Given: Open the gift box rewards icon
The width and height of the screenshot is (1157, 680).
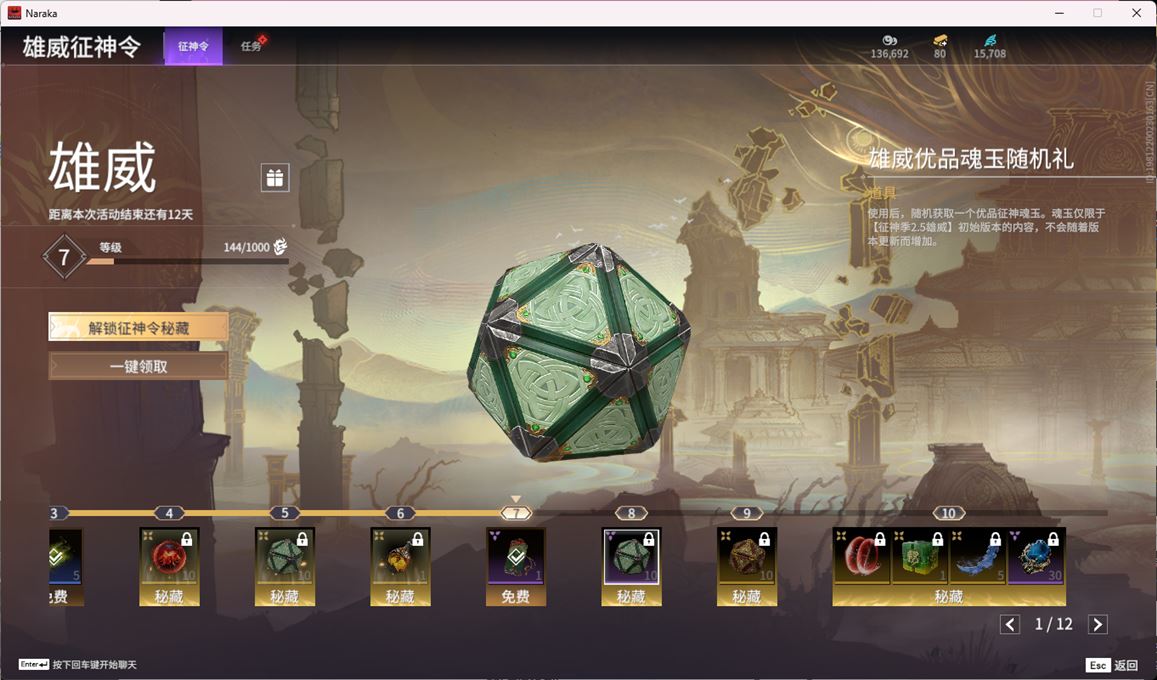Looking at the screenshot, I should coord(274,178).
